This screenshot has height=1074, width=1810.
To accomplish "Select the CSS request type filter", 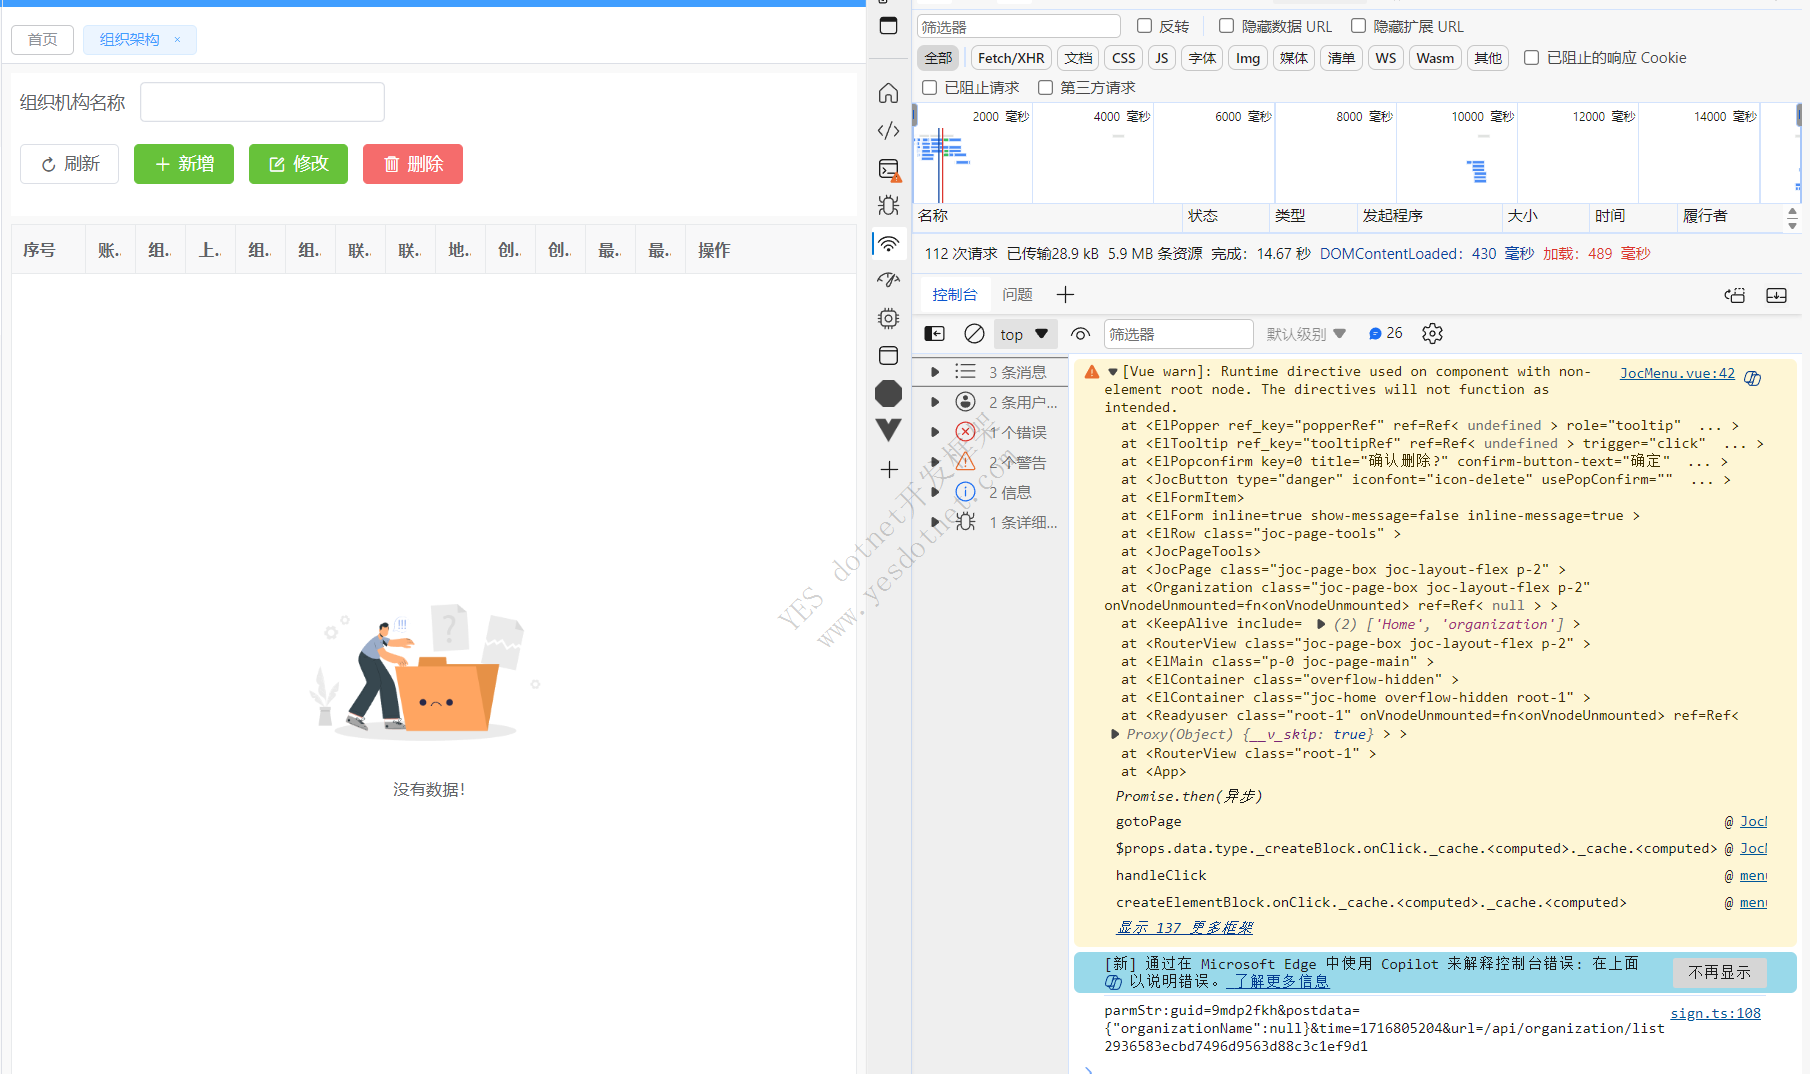I will [x=1123, y=58].
